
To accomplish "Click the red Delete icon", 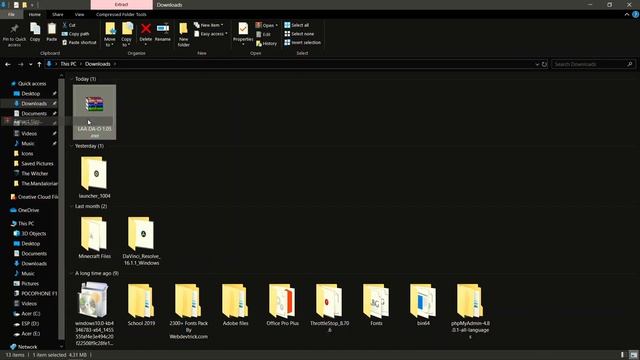I will pos(146,29).
